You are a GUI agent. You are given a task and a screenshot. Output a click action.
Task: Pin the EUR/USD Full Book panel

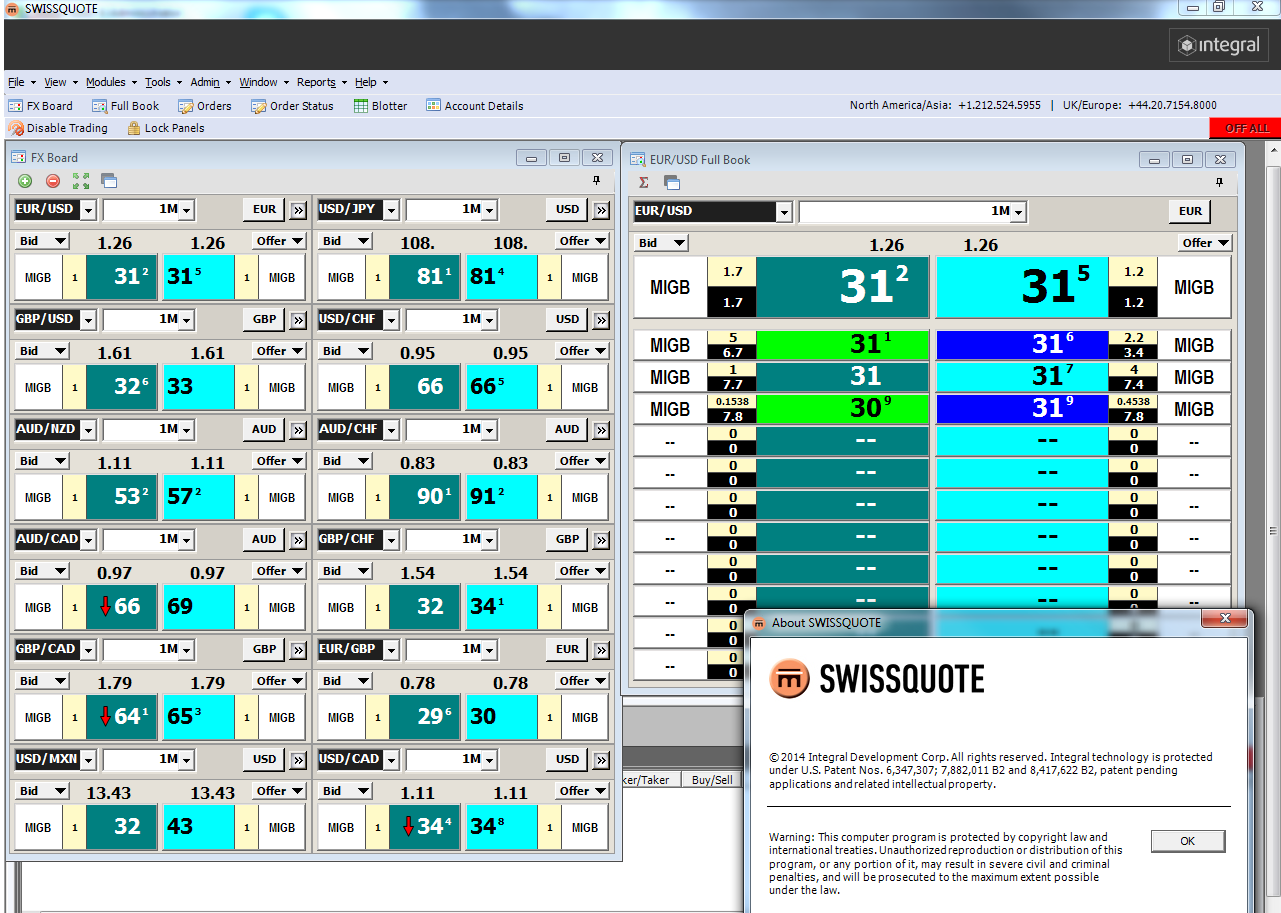(1219, 182)
